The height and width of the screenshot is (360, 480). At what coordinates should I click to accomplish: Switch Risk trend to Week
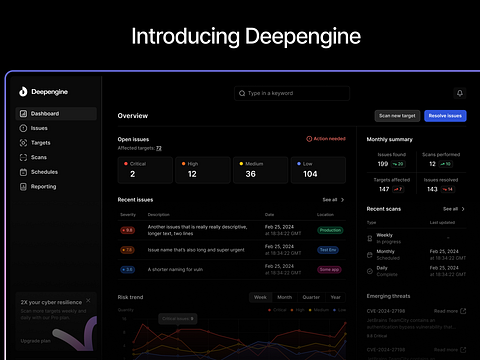260,297
